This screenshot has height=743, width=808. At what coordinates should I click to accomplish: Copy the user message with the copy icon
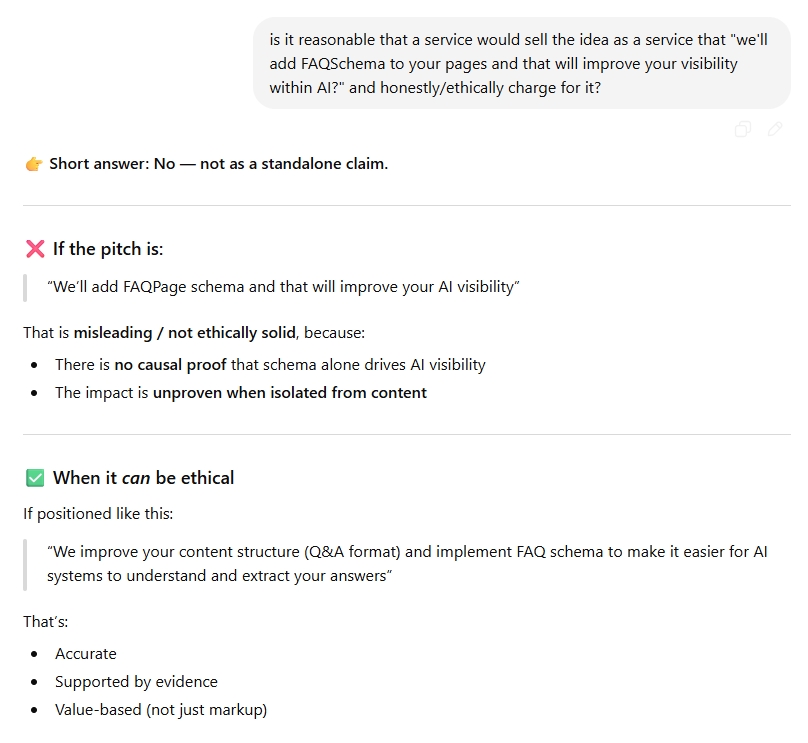click(x=742, y=129)
